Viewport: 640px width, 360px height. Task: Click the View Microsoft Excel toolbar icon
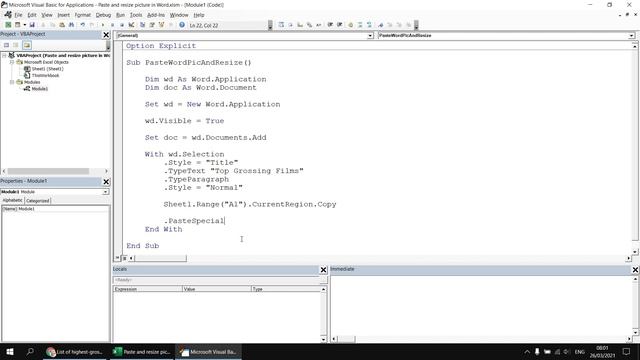8,25
